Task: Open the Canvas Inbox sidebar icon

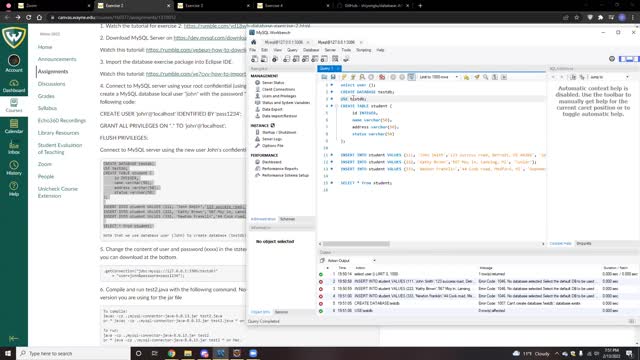Action: (14, 147)
